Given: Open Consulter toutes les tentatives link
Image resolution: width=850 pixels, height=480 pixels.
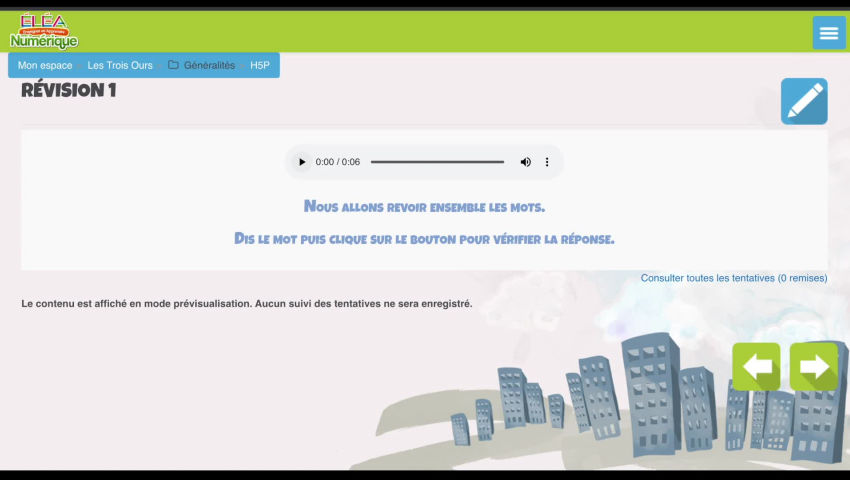Looking at the screenshot, I should click(733, 278).
